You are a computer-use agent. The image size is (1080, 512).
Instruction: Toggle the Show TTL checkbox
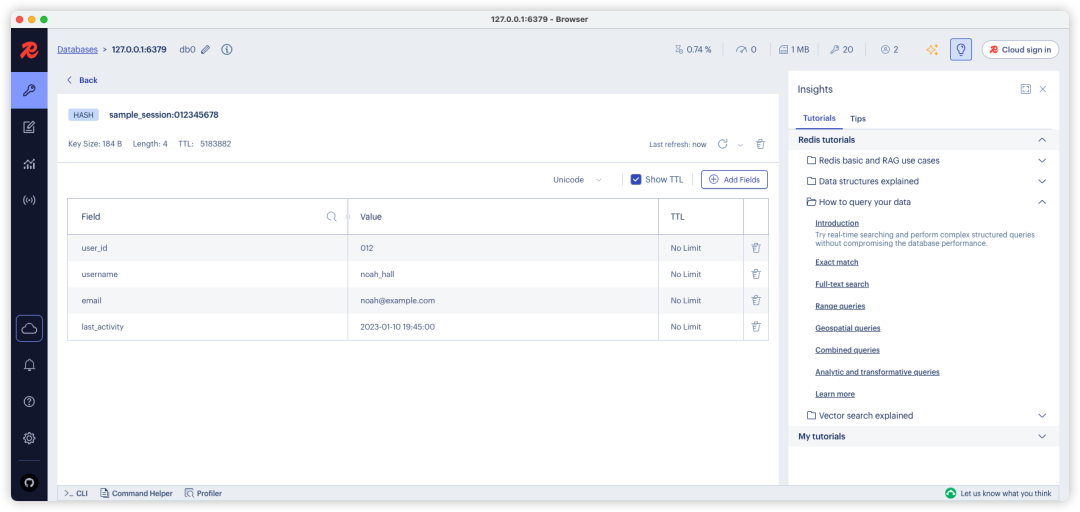pyautogui.click(x=636, y=179)
